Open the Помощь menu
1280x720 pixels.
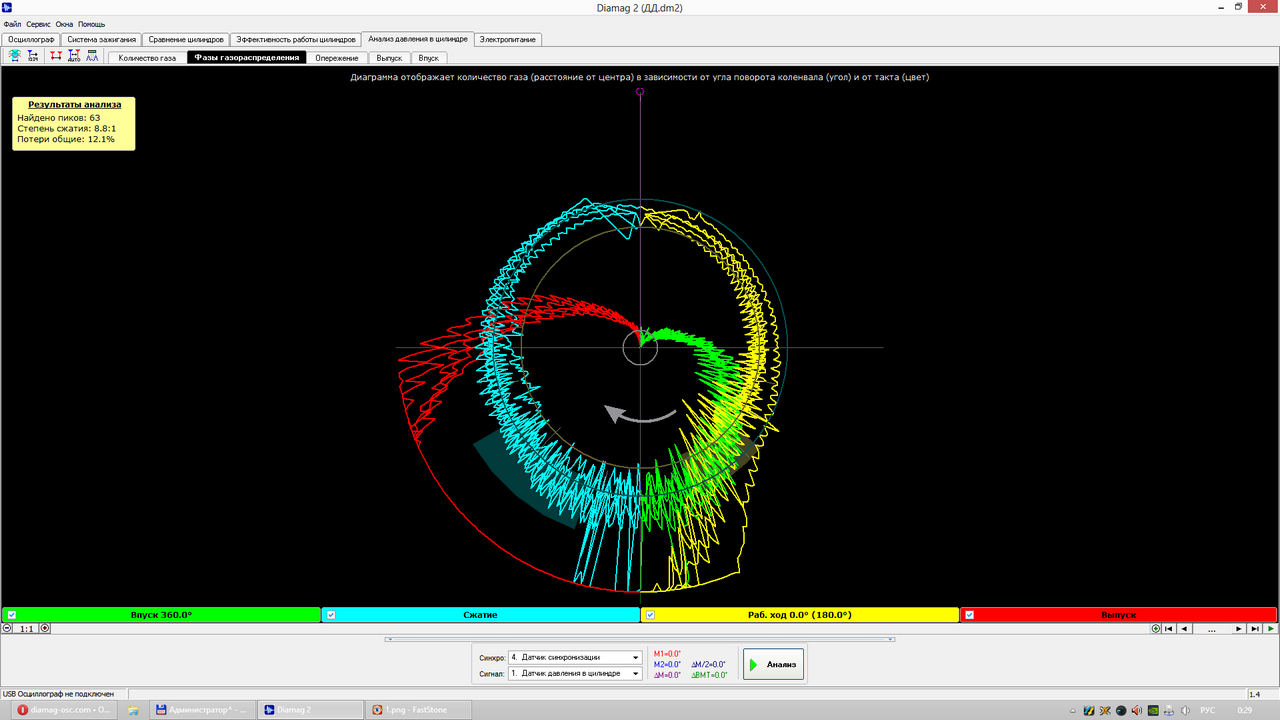pos(92,23)
